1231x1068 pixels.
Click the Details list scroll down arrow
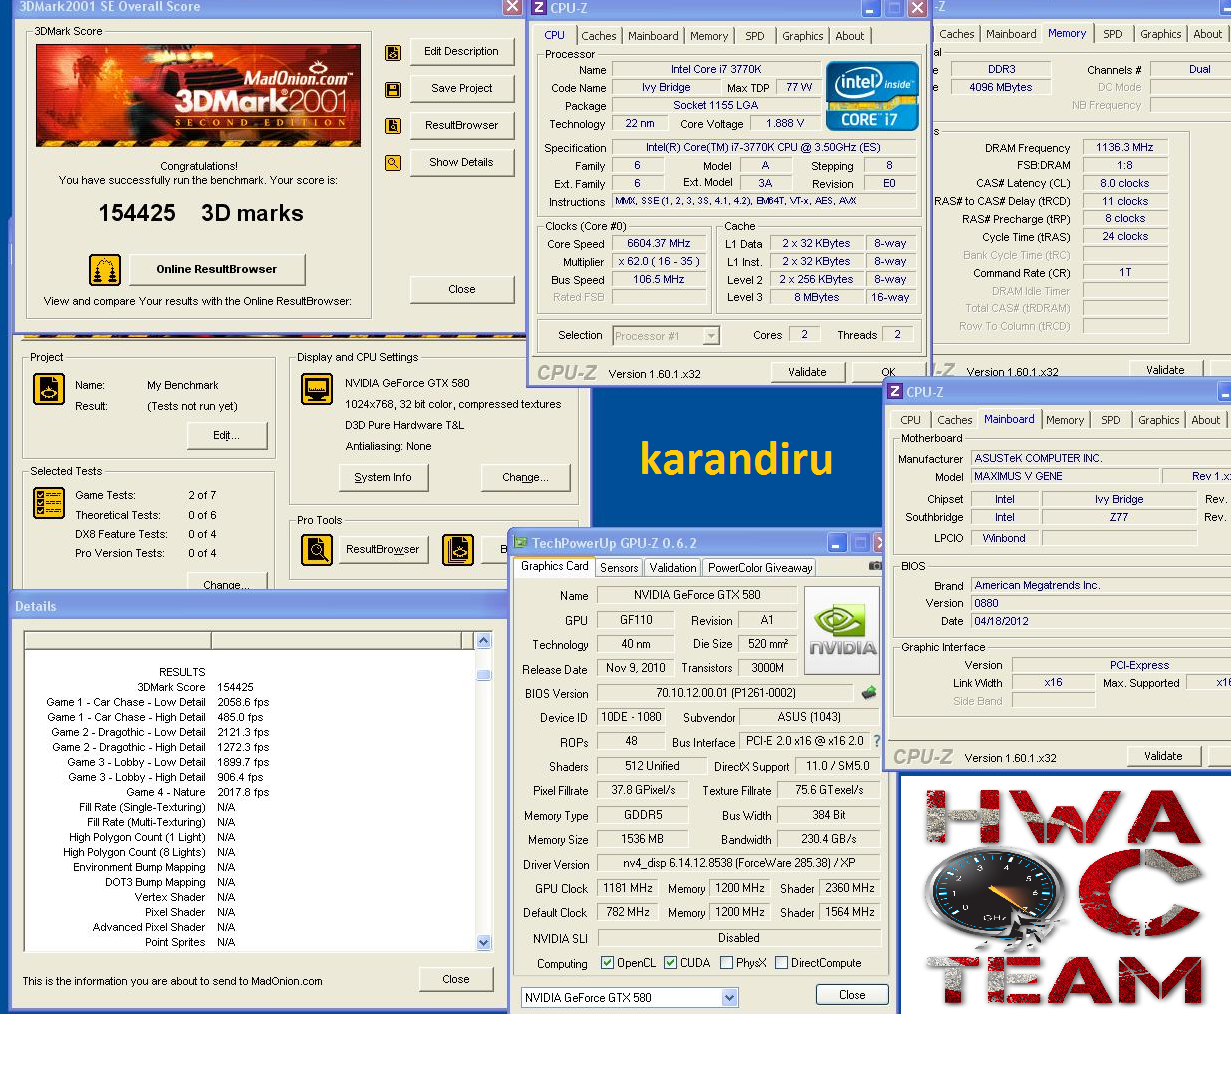click(x=484, y=942)
